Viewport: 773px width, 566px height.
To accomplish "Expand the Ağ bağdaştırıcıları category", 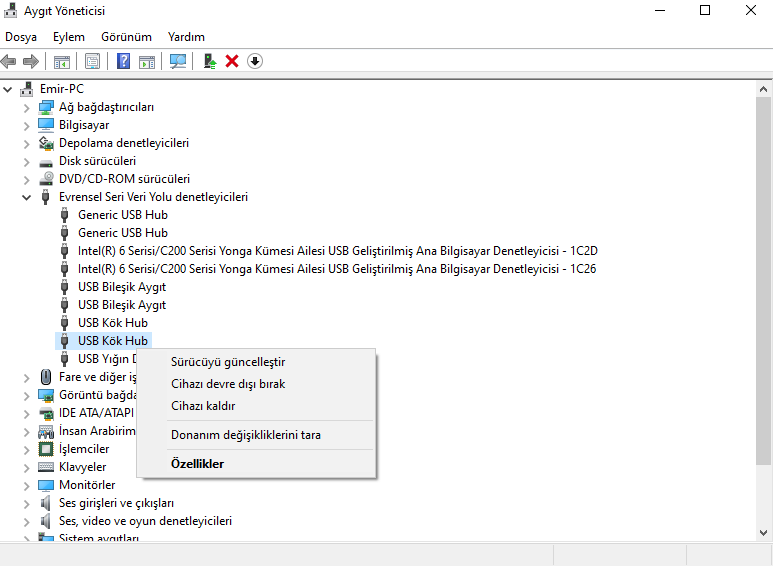I will [x=27, y=107].
